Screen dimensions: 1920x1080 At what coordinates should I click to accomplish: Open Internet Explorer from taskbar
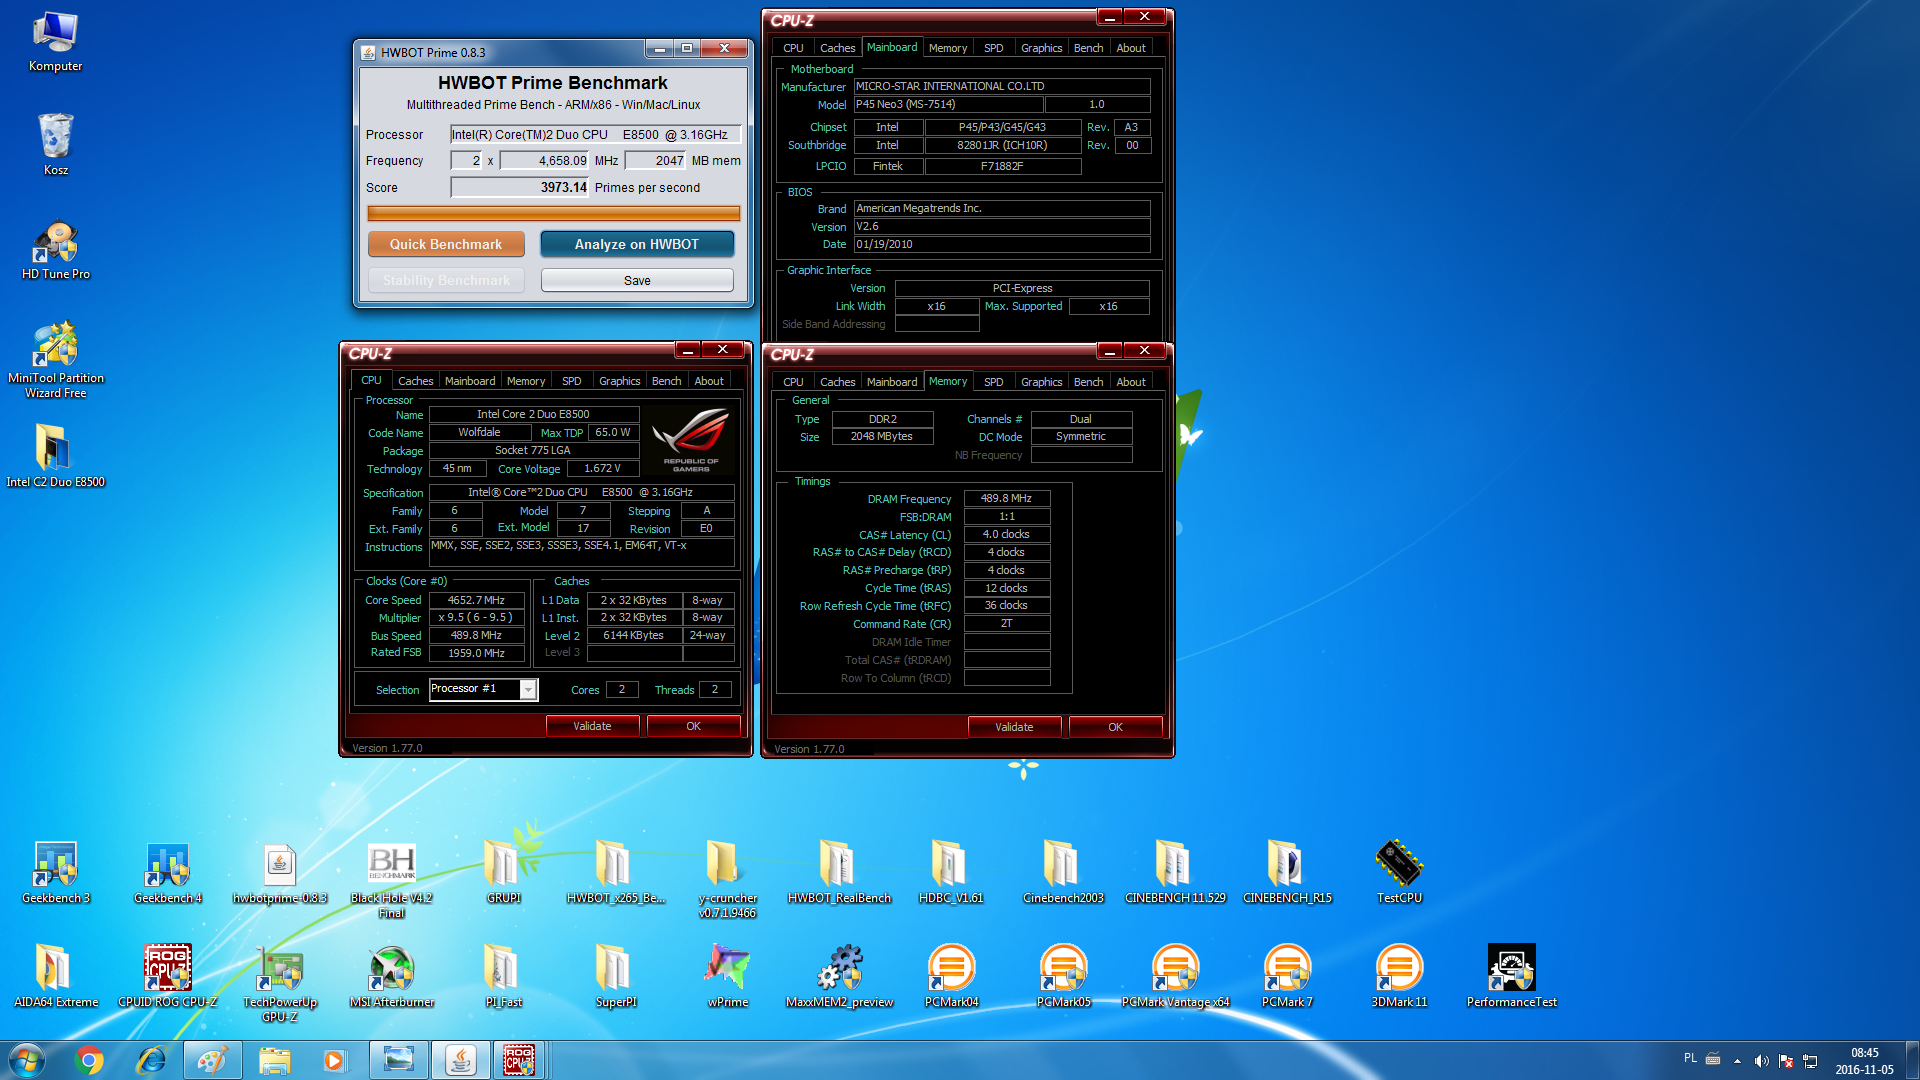click(151, 1060)
